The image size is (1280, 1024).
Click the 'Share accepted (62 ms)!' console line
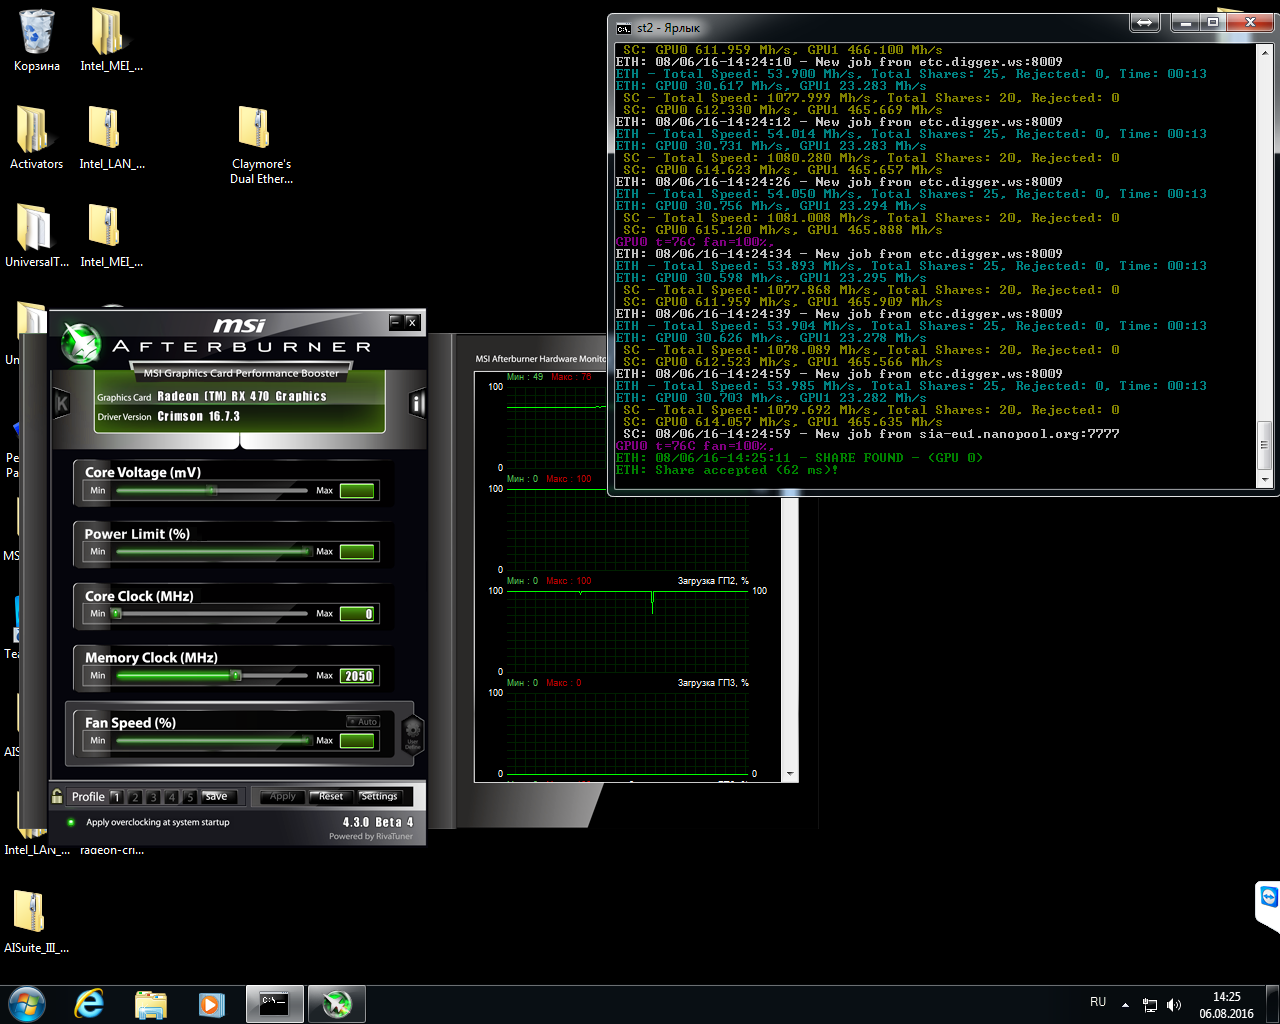(727, 470)
